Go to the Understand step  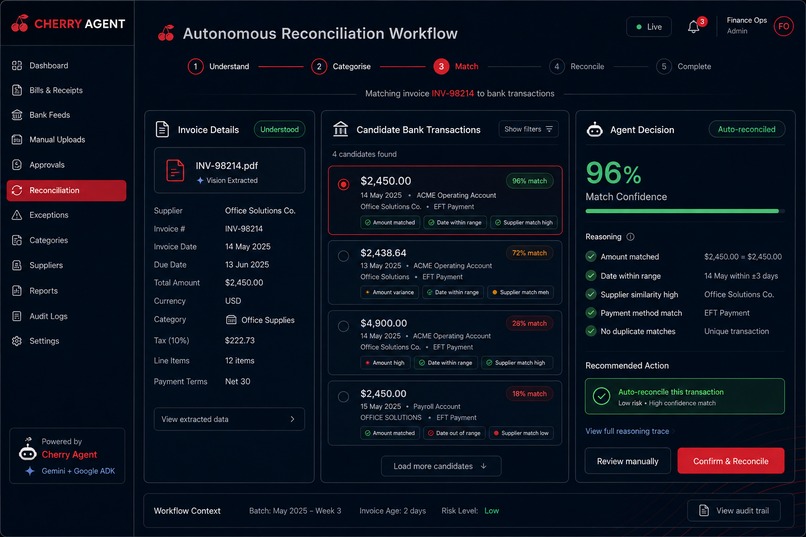click(x=219, y=66)
